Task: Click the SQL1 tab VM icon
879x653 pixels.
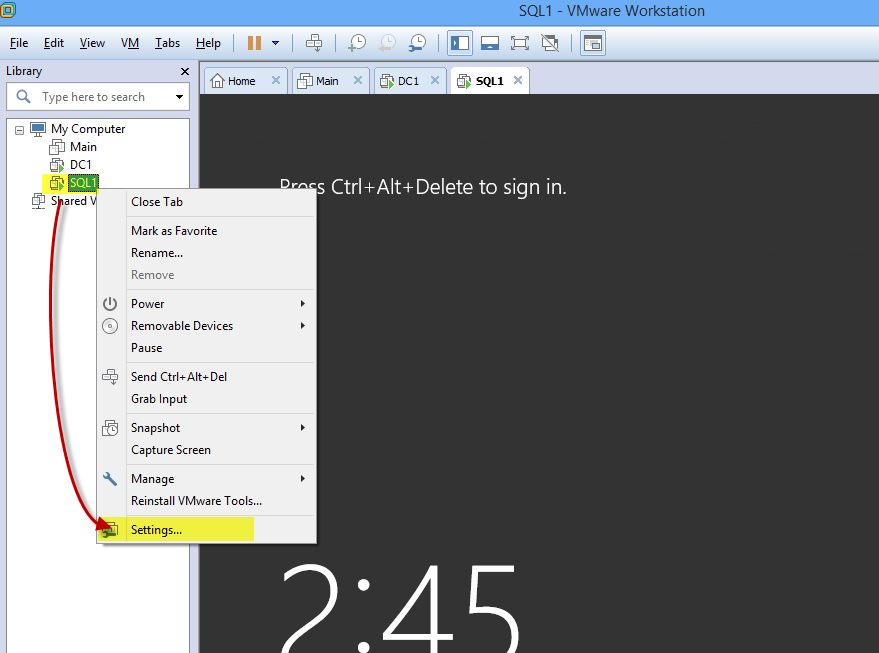Action: (x=464, y=81)
